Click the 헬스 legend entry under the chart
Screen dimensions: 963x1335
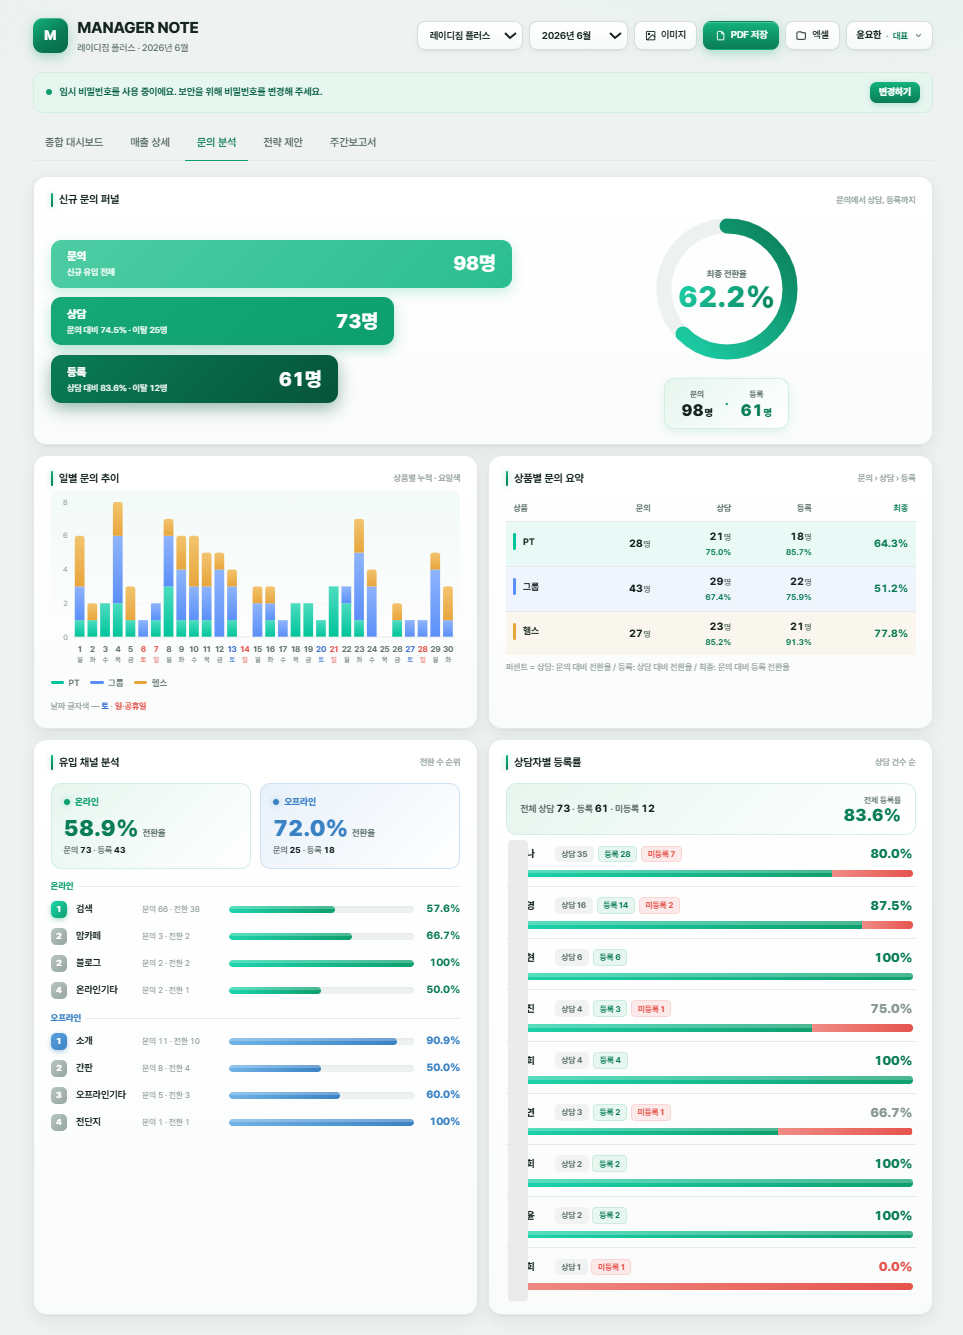(150, 683)
